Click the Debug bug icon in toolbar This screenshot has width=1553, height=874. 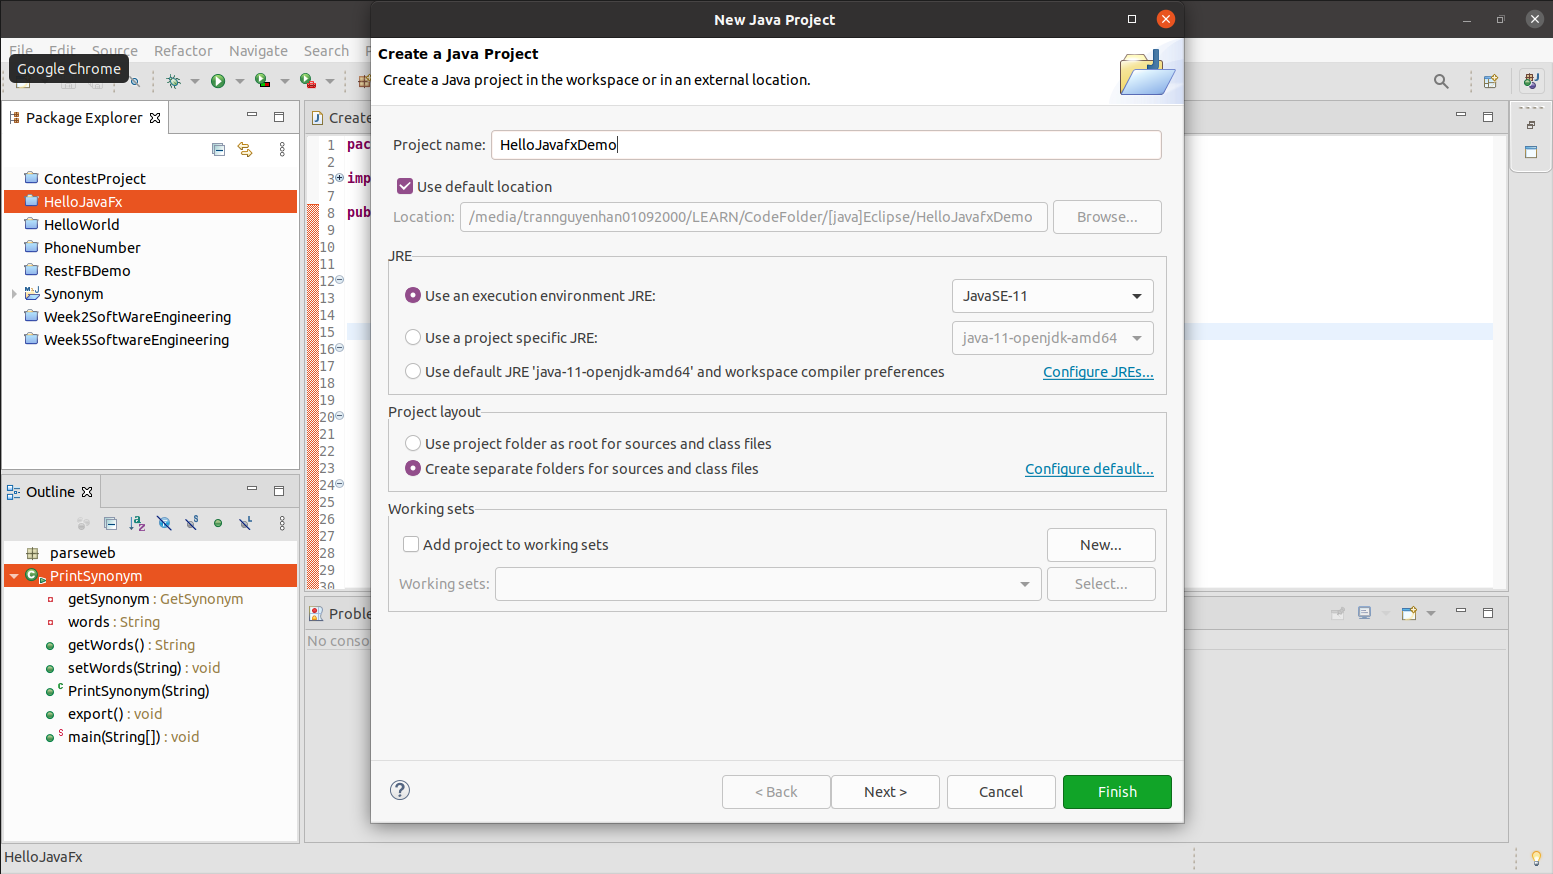coord(173,81)
